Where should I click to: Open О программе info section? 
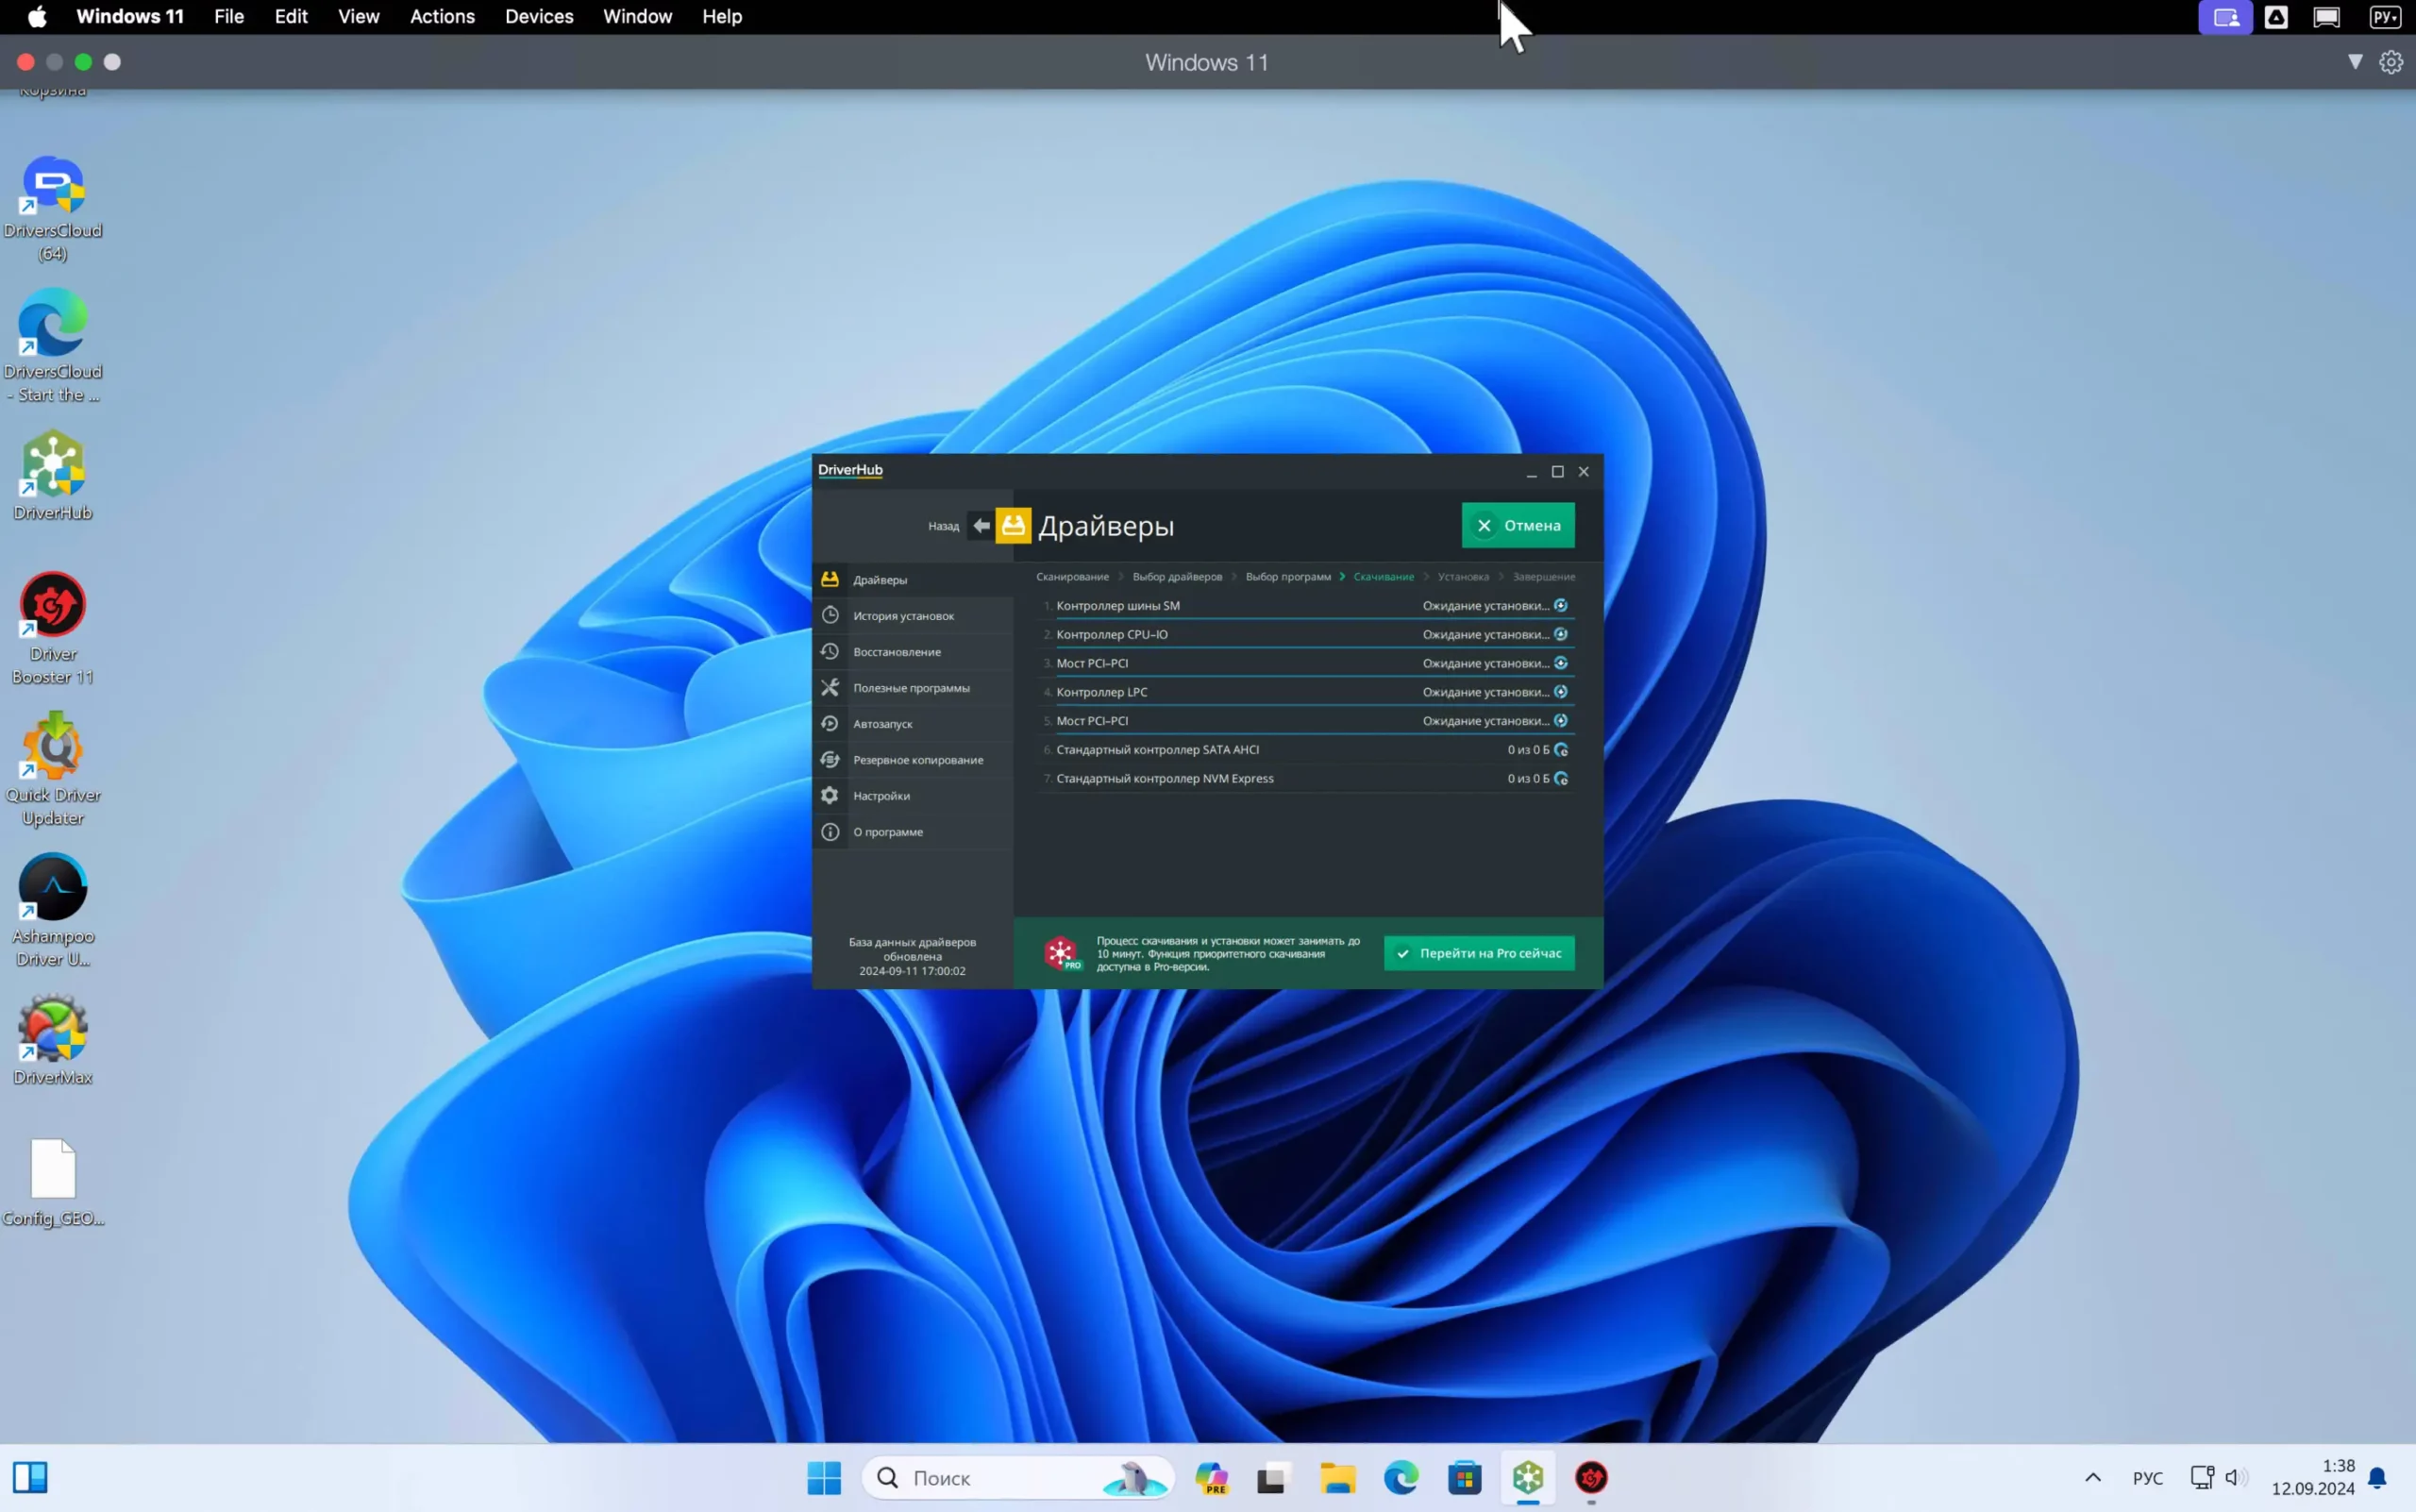pyautogui.click(x=887, y=832)
